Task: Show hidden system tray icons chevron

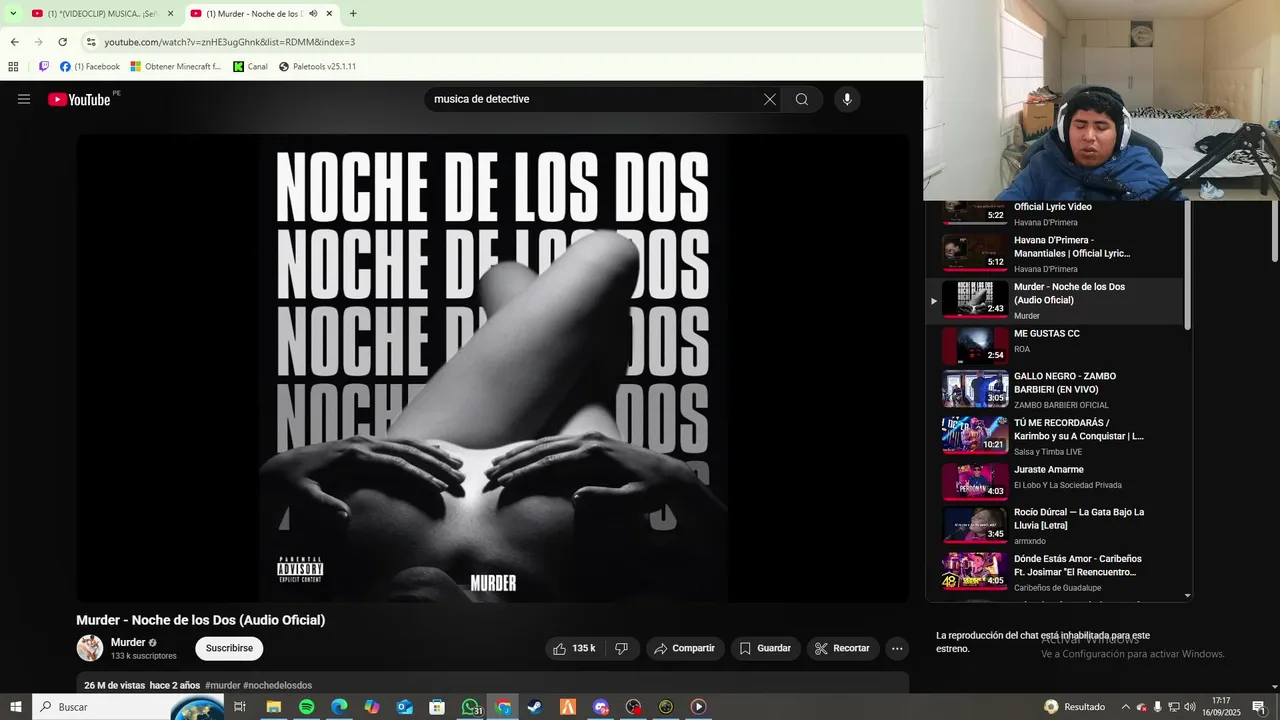Action: click(1125, 707)
